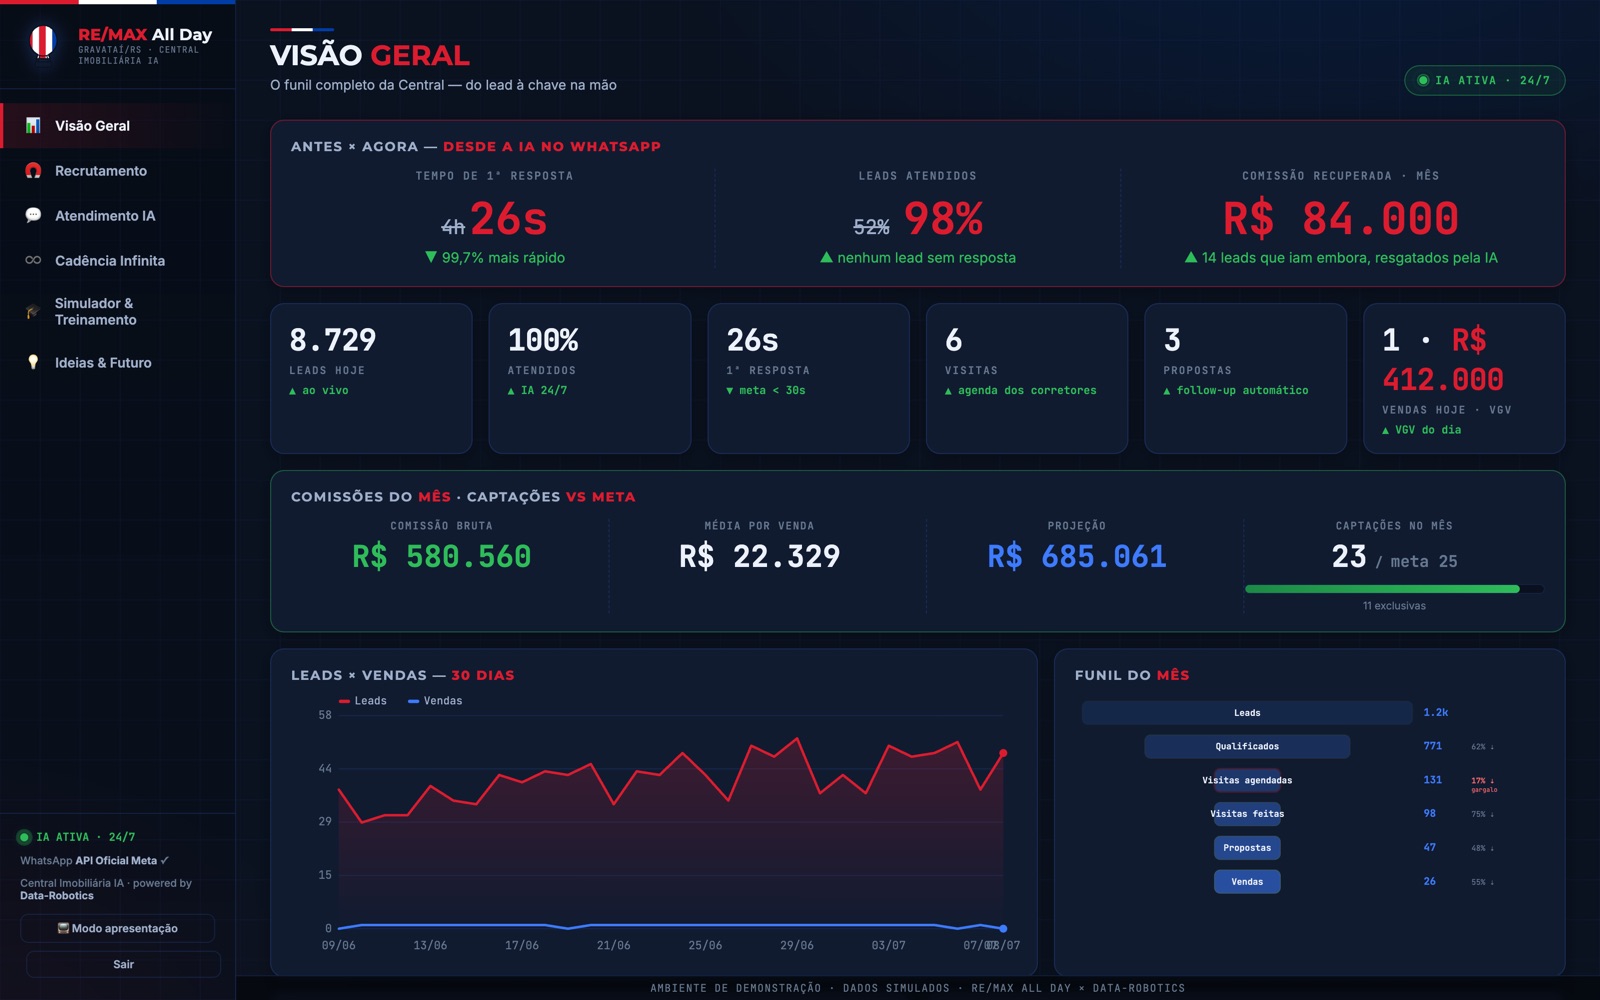Screen dimensions: 1600x1000
Task: Click the Atendimento IA speech bubble icon
Action: pyautogui.click(x=33, y=216)
